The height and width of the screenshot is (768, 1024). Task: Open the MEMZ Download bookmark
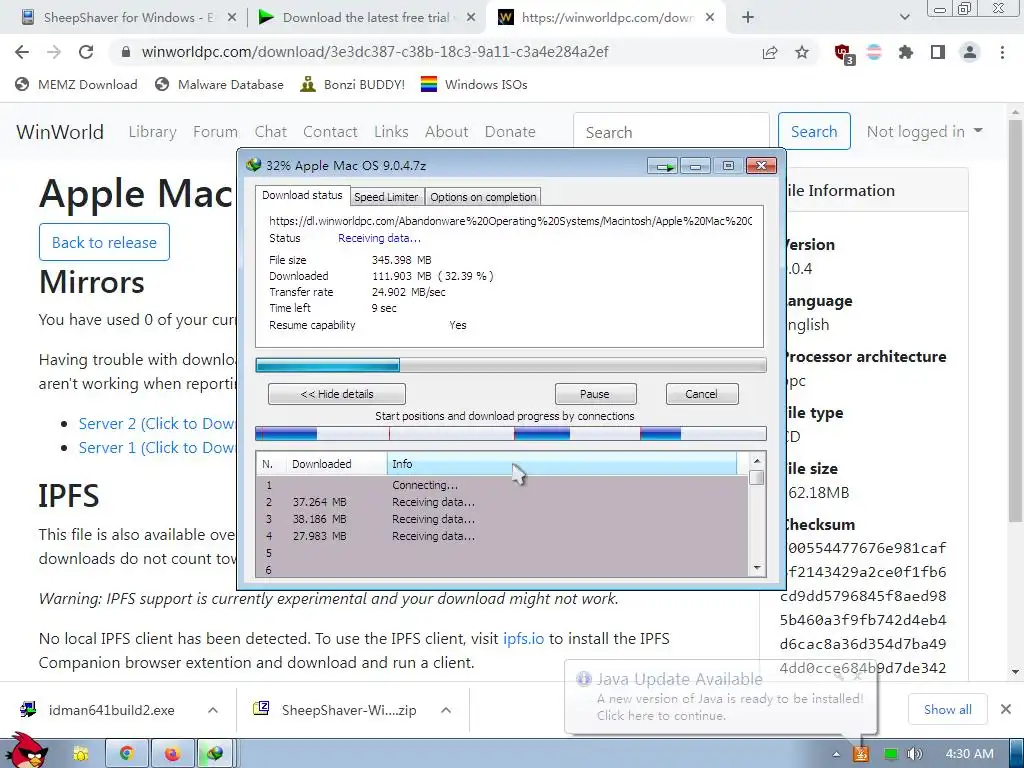pos(76,84)
